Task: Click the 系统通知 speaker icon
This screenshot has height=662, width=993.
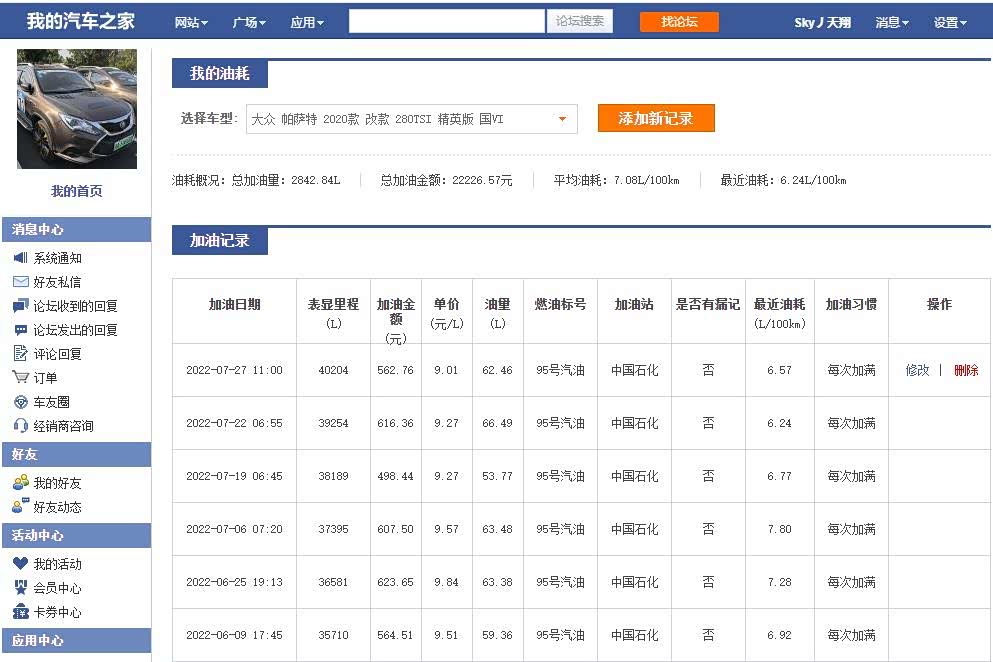Action: pyautogui.click(x=20, y=258)
